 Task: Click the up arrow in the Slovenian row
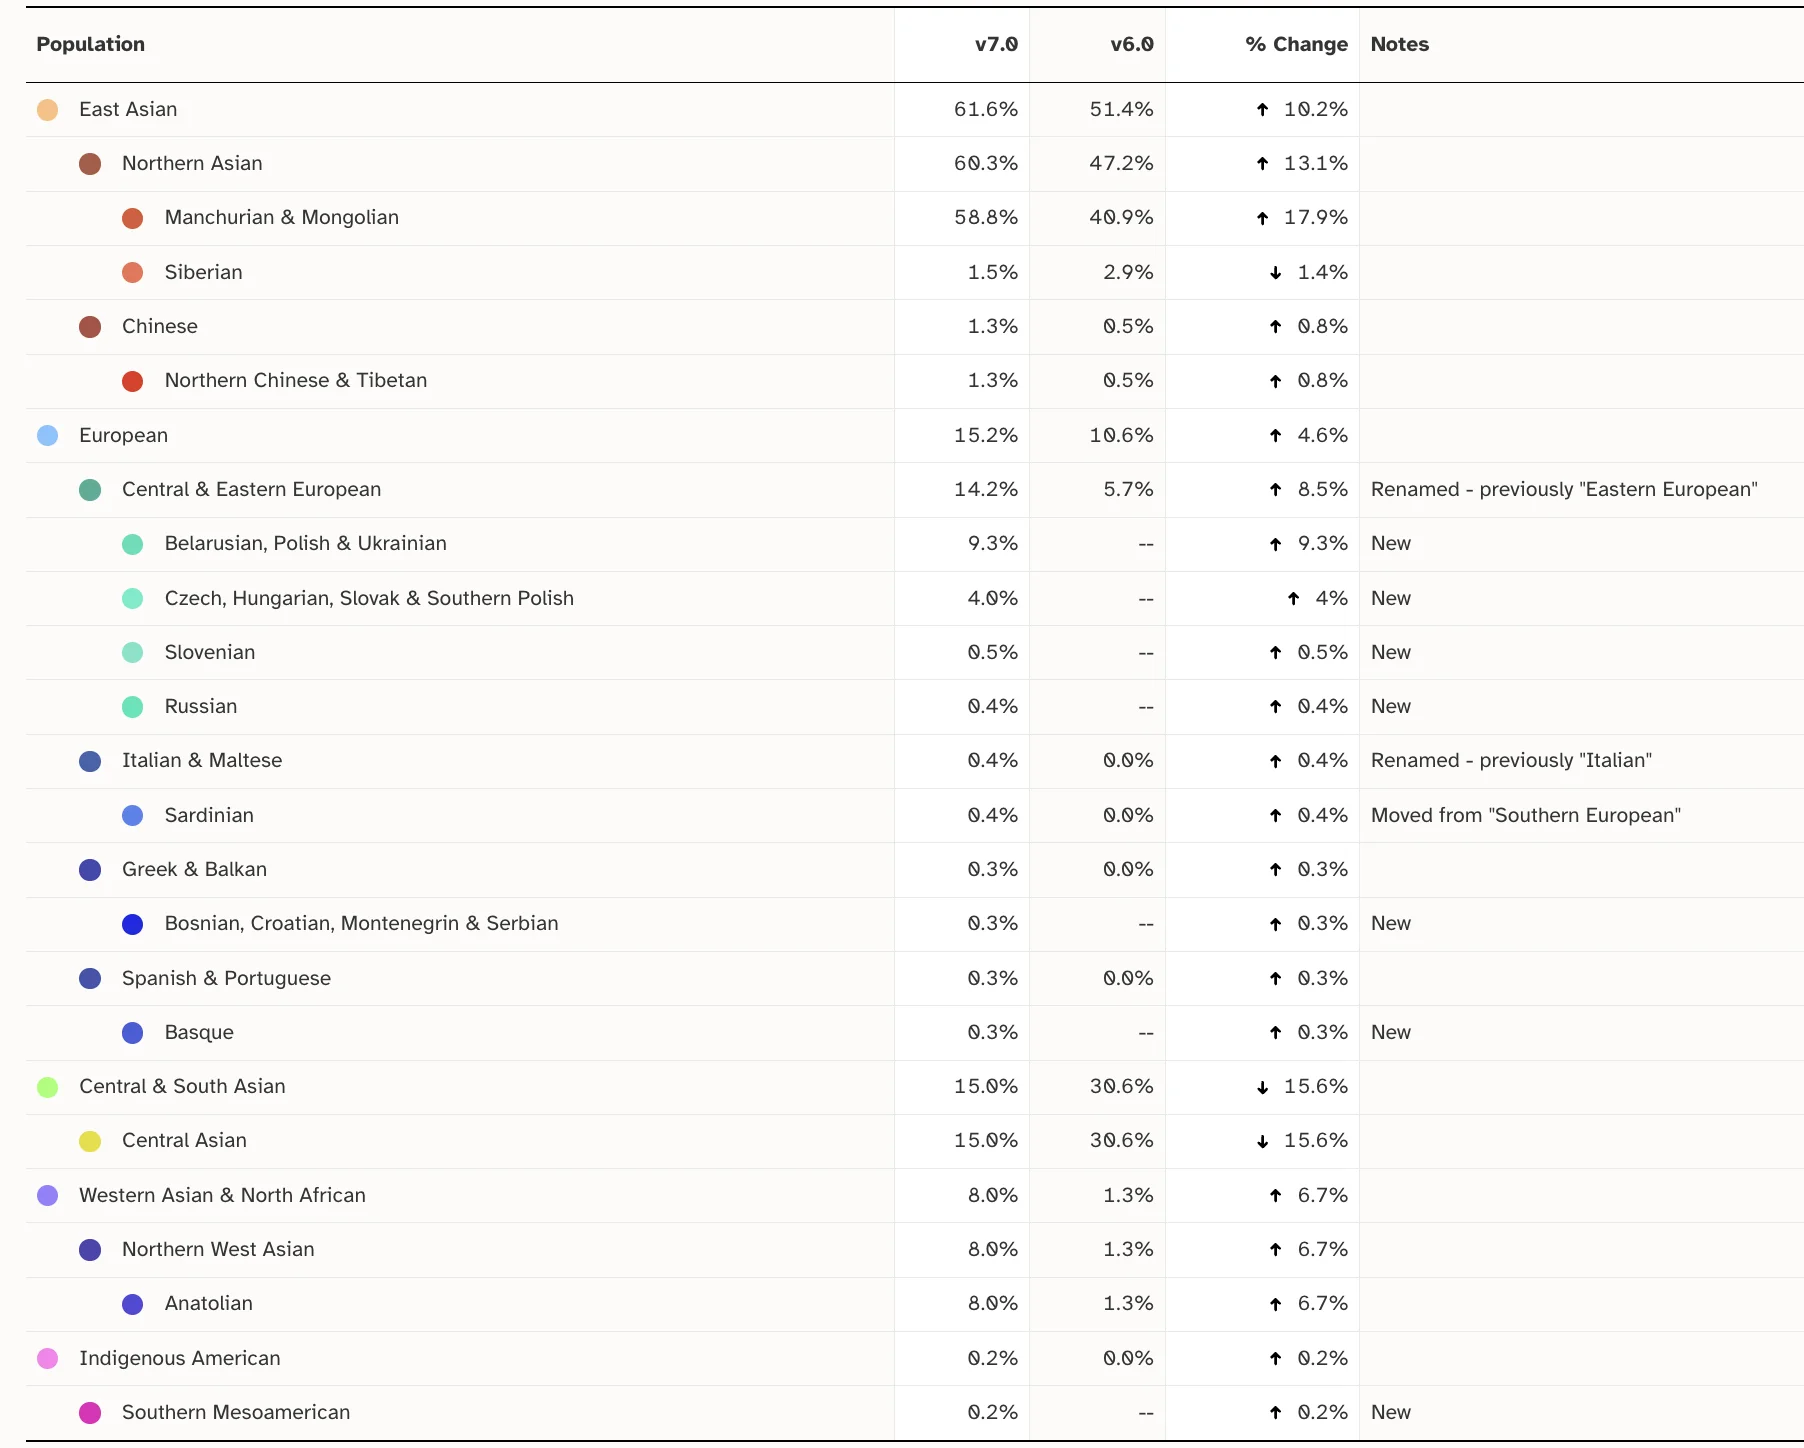[x=1275, y=653]
